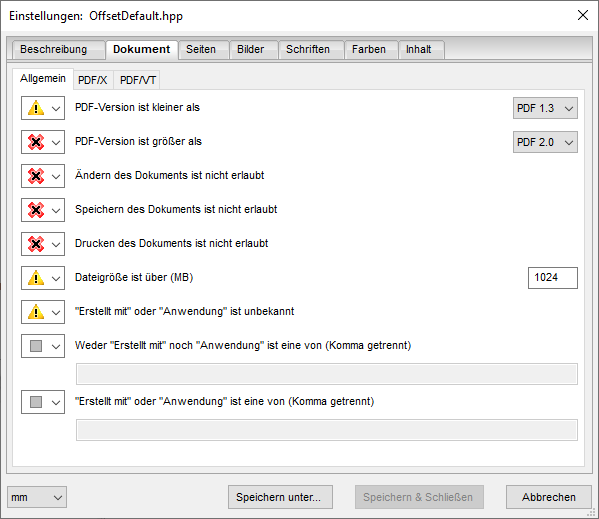
Task: Click gray inactive icon for 'Weder Erstellt mit' rule
Action: point(36,346)
